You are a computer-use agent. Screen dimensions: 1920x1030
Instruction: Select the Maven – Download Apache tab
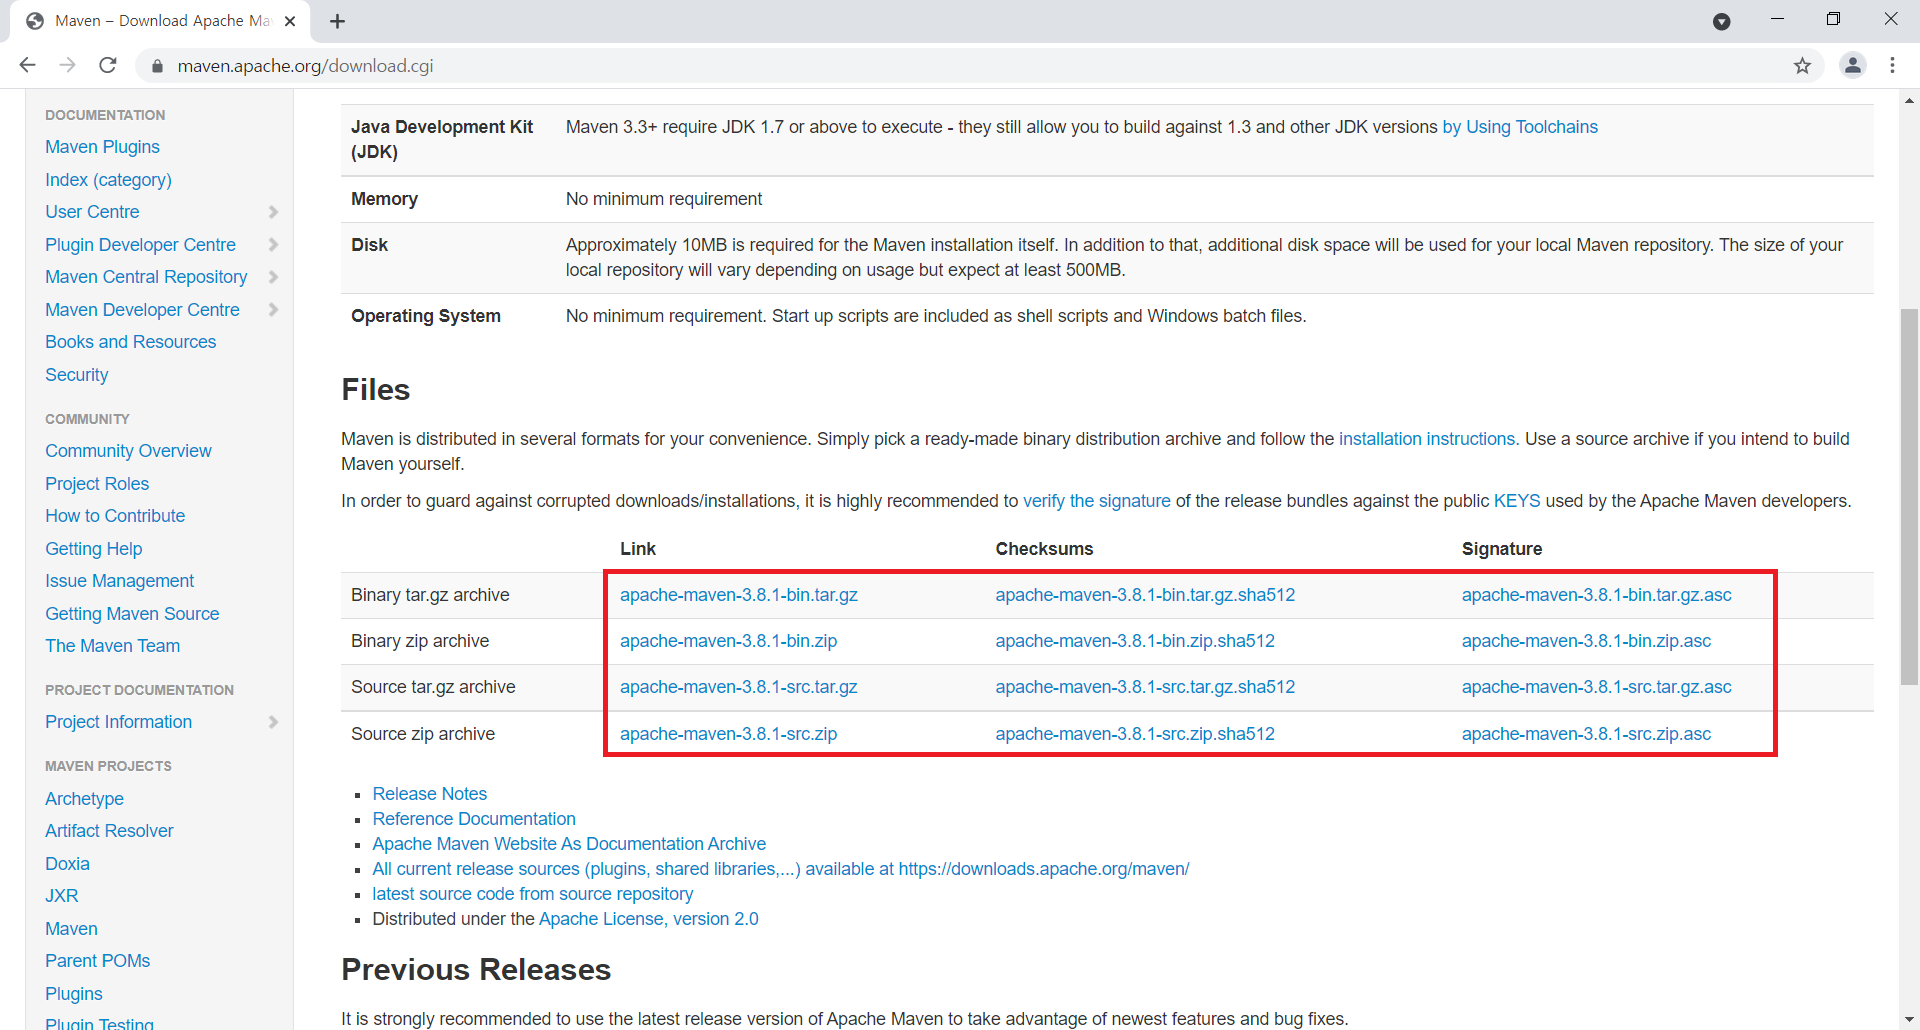point(160,21)
